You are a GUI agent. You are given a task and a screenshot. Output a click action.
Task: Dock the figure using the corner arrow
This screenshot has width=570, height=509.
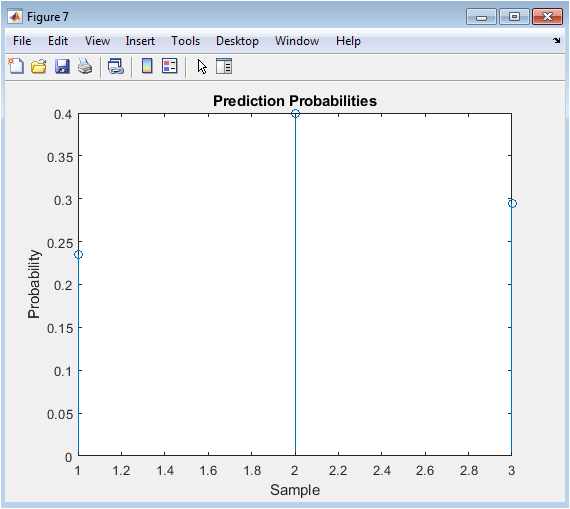click(557, 41)
